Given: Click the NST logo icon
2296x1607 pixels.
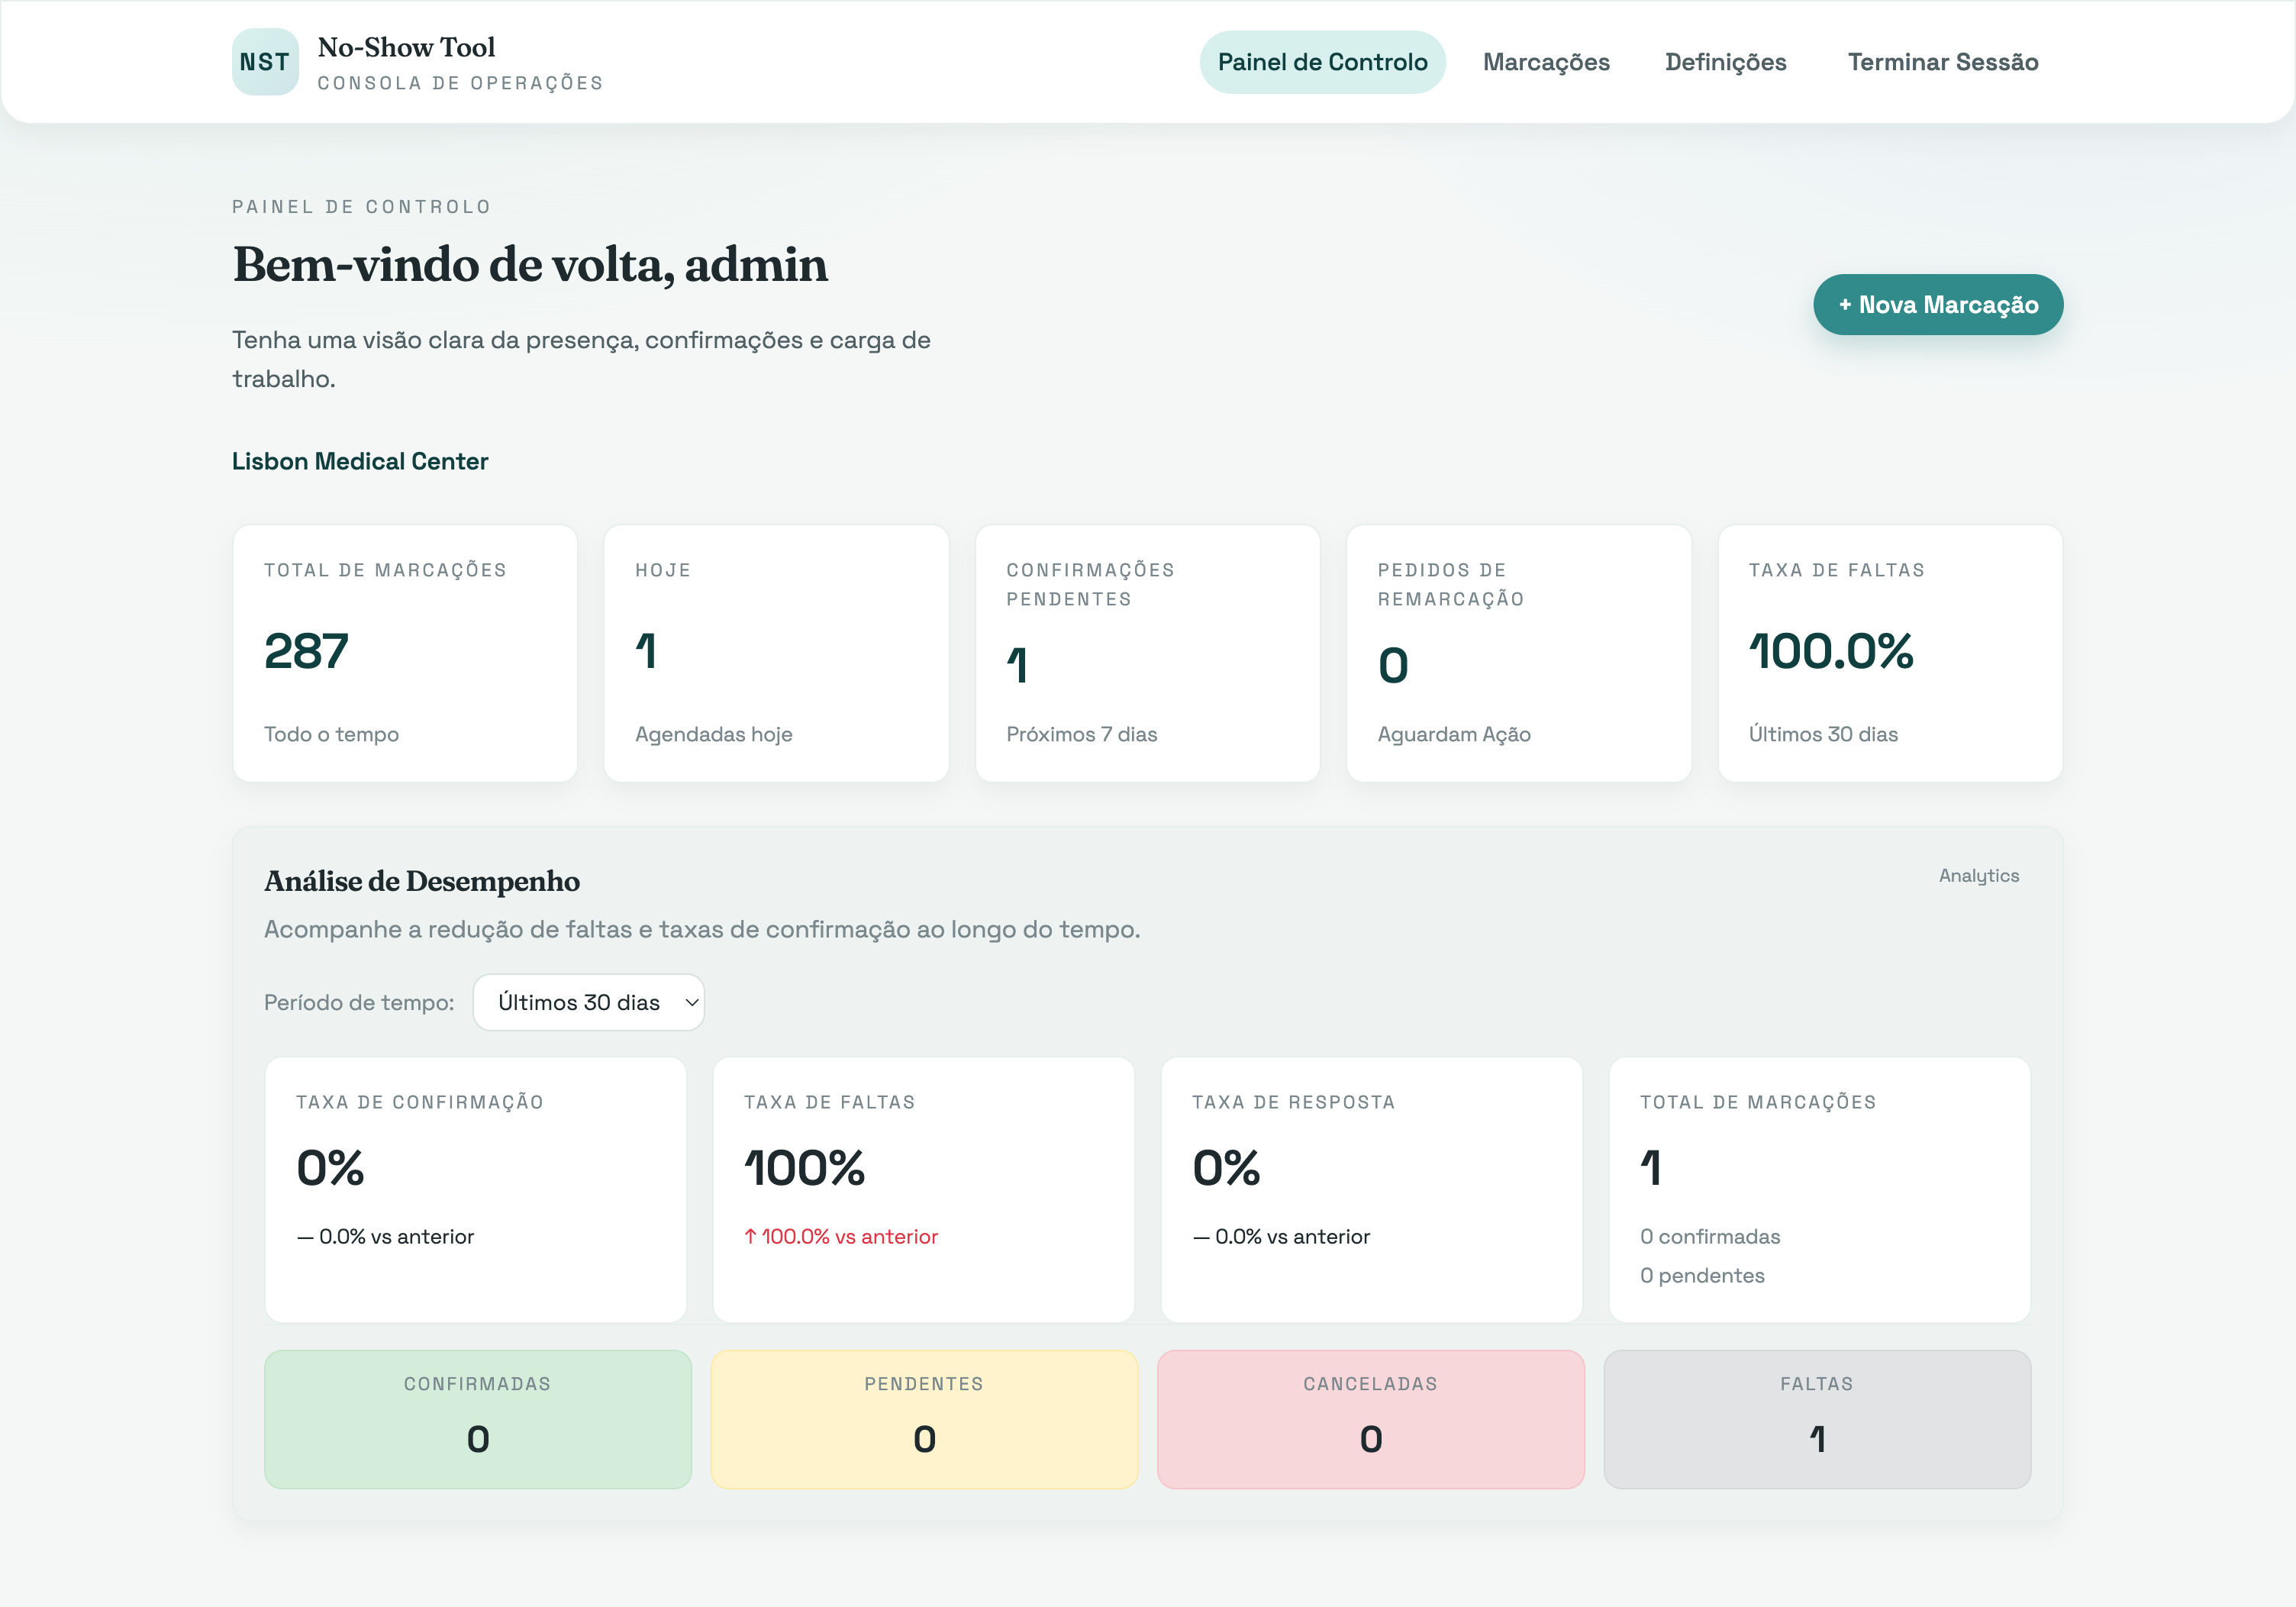Looking at the screenshot, I should coord(265,62).
